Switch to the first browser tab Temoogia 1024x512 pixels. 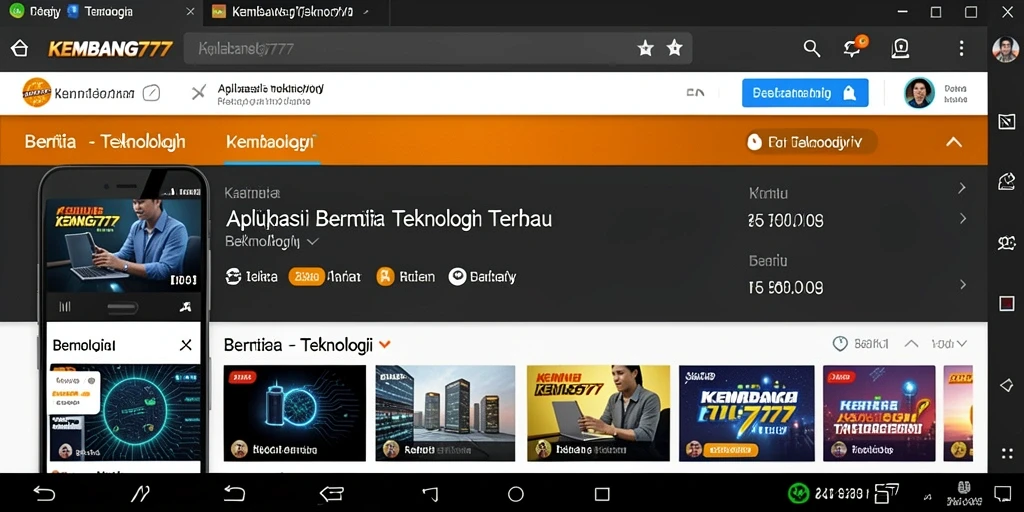[100, 12]
